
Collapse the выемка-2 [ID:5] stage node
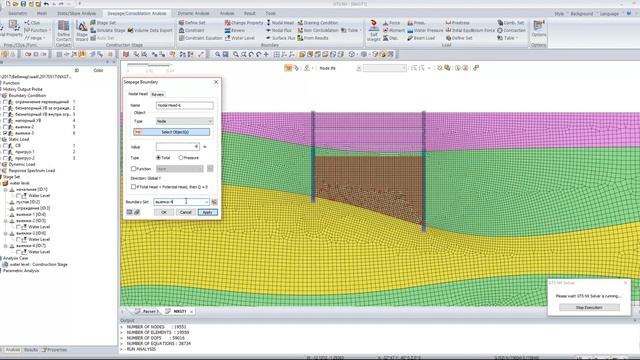6,221
